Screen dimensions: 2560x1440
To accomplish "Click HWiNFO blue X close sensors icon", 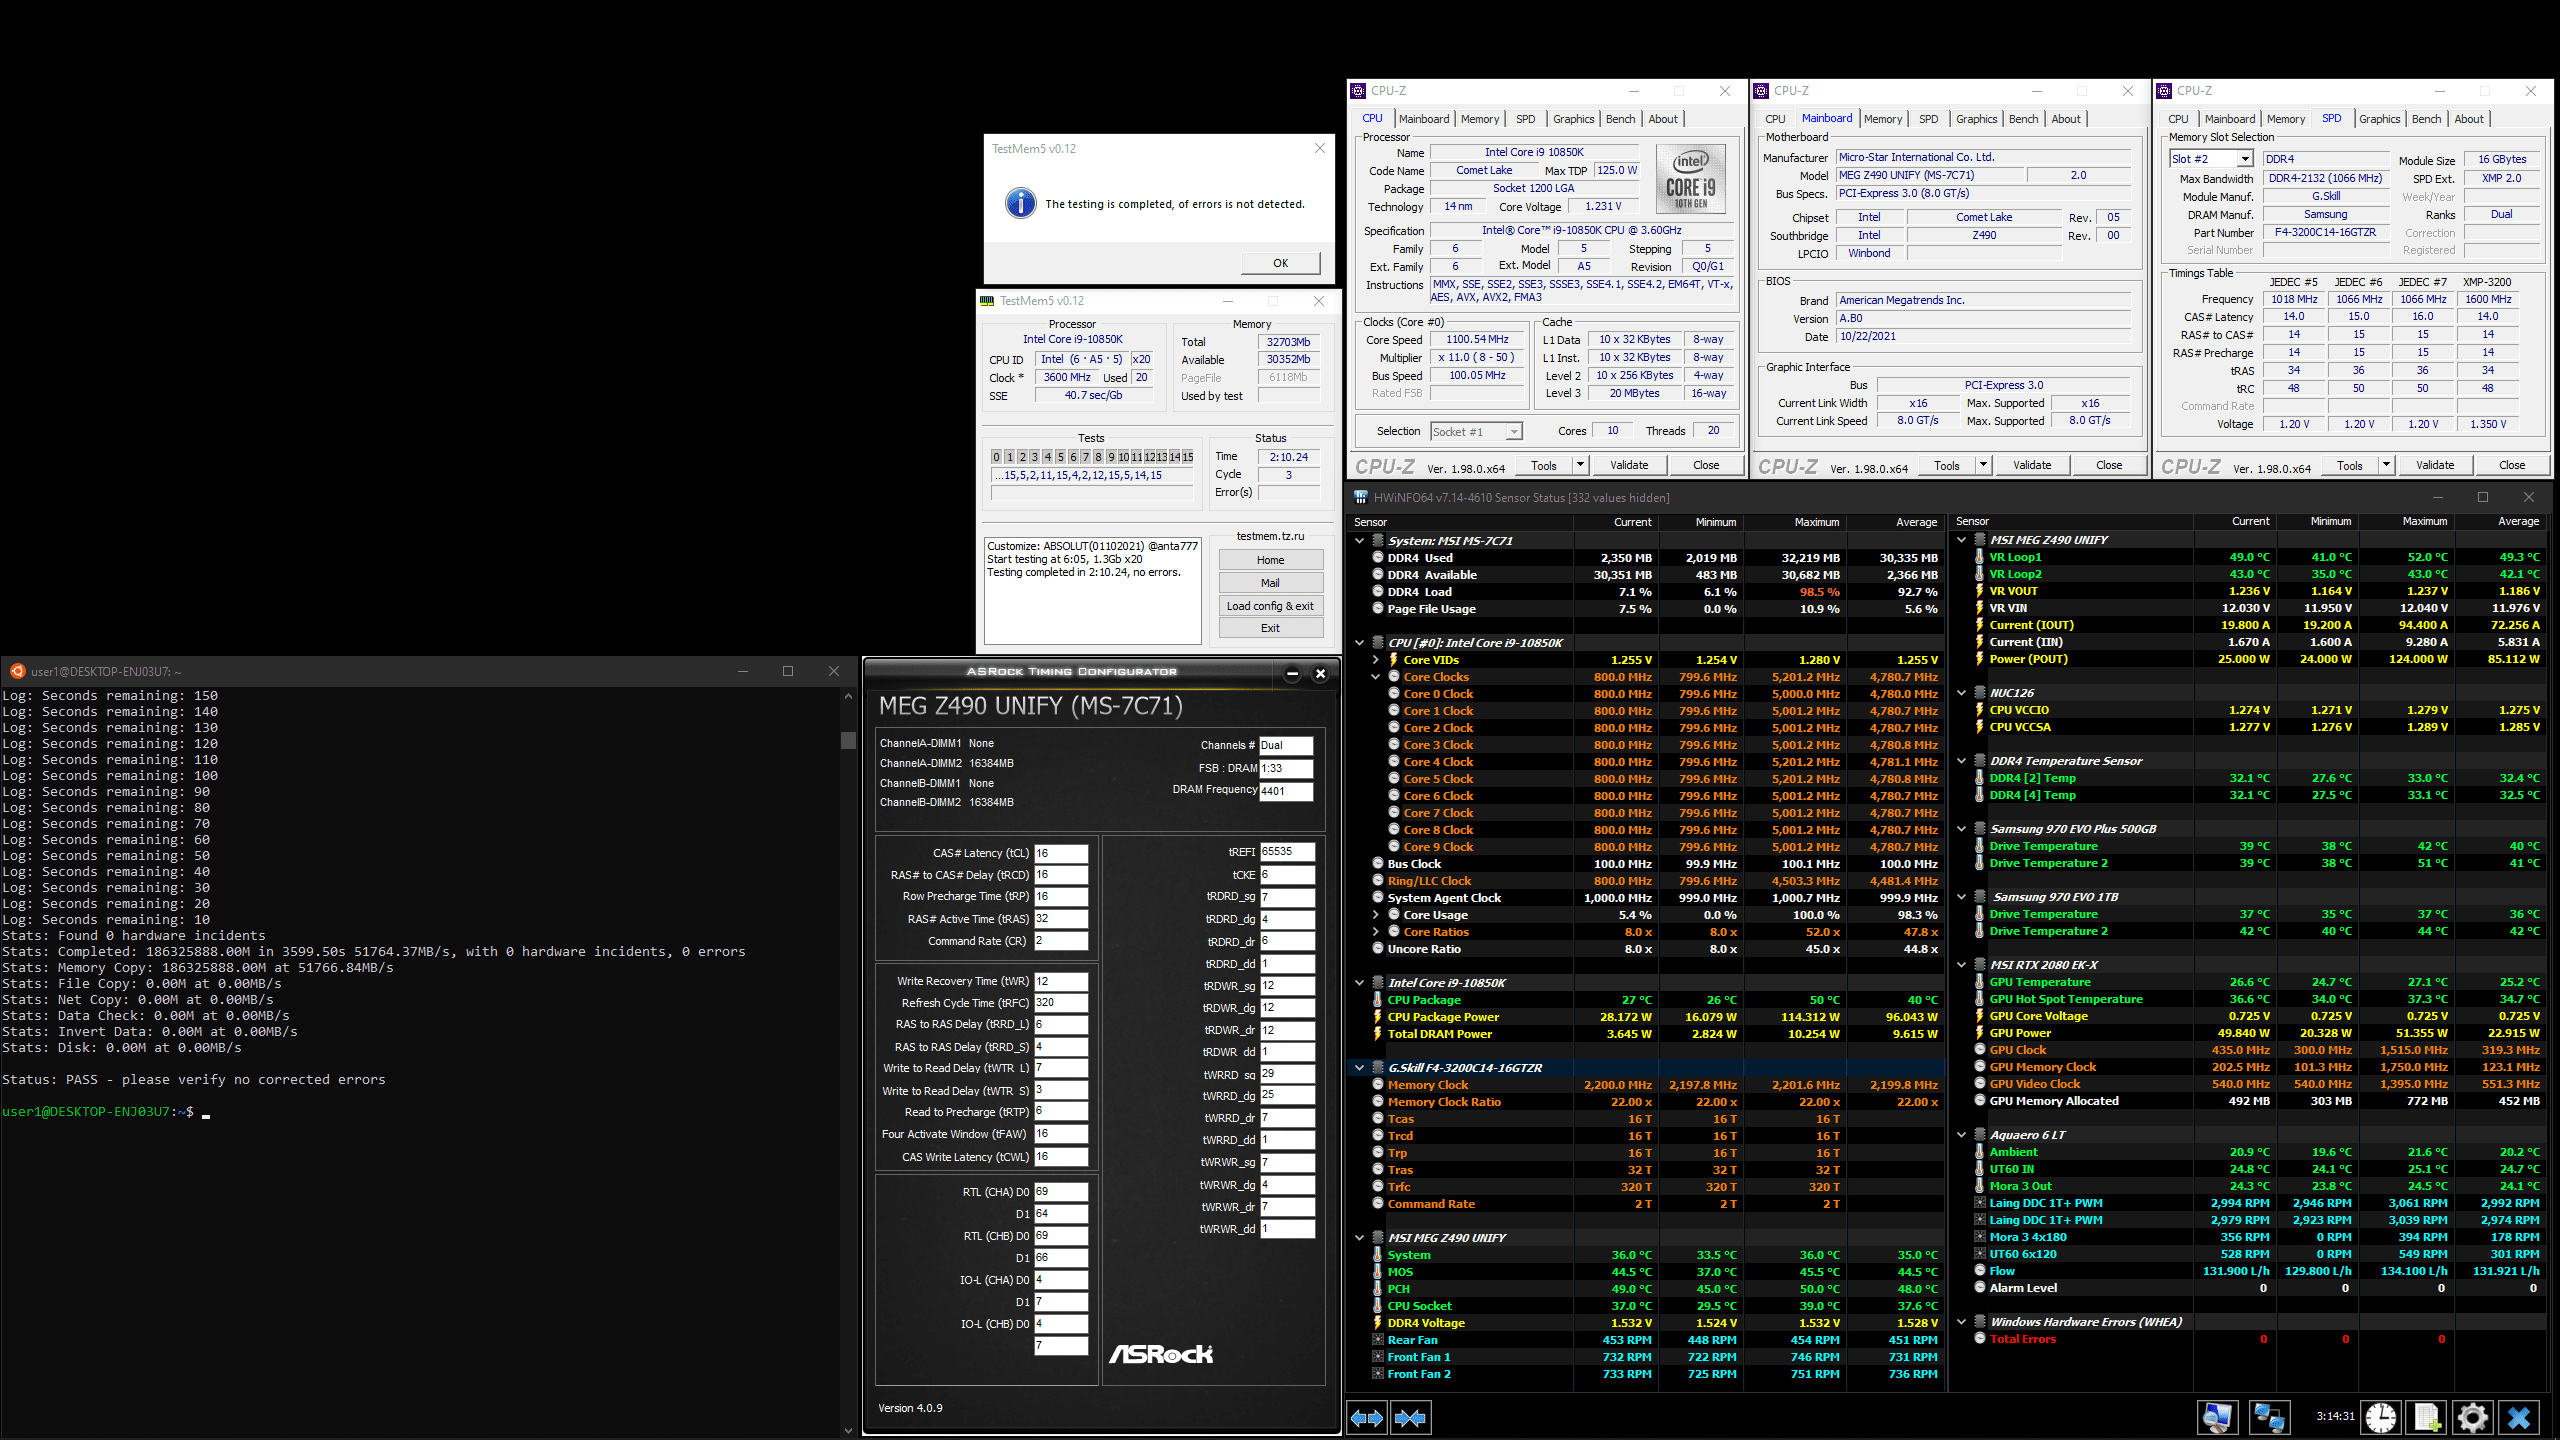I will (x=2519, y=1417).
